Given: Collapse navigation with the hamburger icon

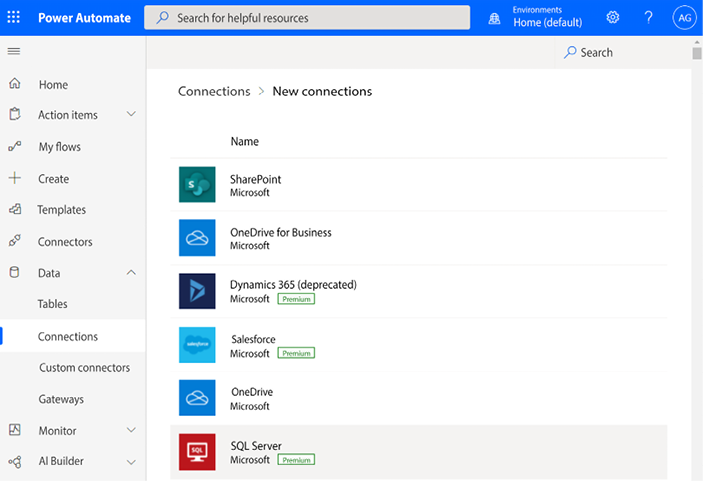Looking at the screenshot, I should click(x=14, y=51).
